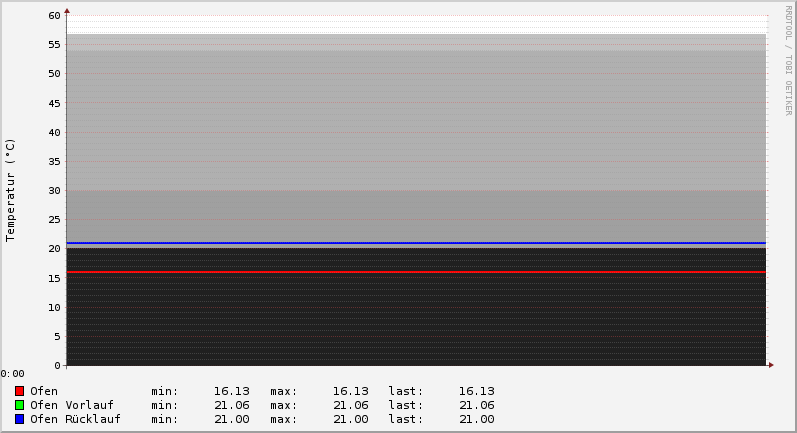Viewport: 797px width, 433px height.
Task: Click the red Ofen line in the graph
Action: coord(400,272)
